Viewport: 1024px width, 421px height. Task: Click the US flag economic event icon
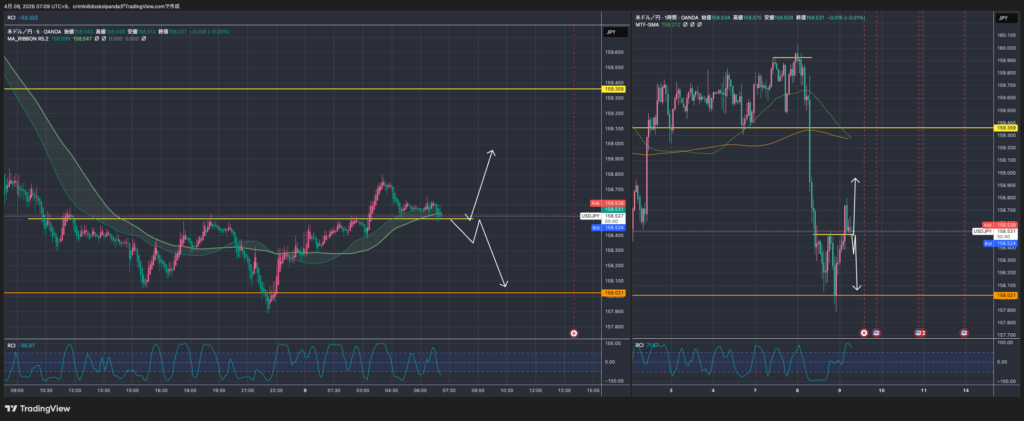[877, 332]
